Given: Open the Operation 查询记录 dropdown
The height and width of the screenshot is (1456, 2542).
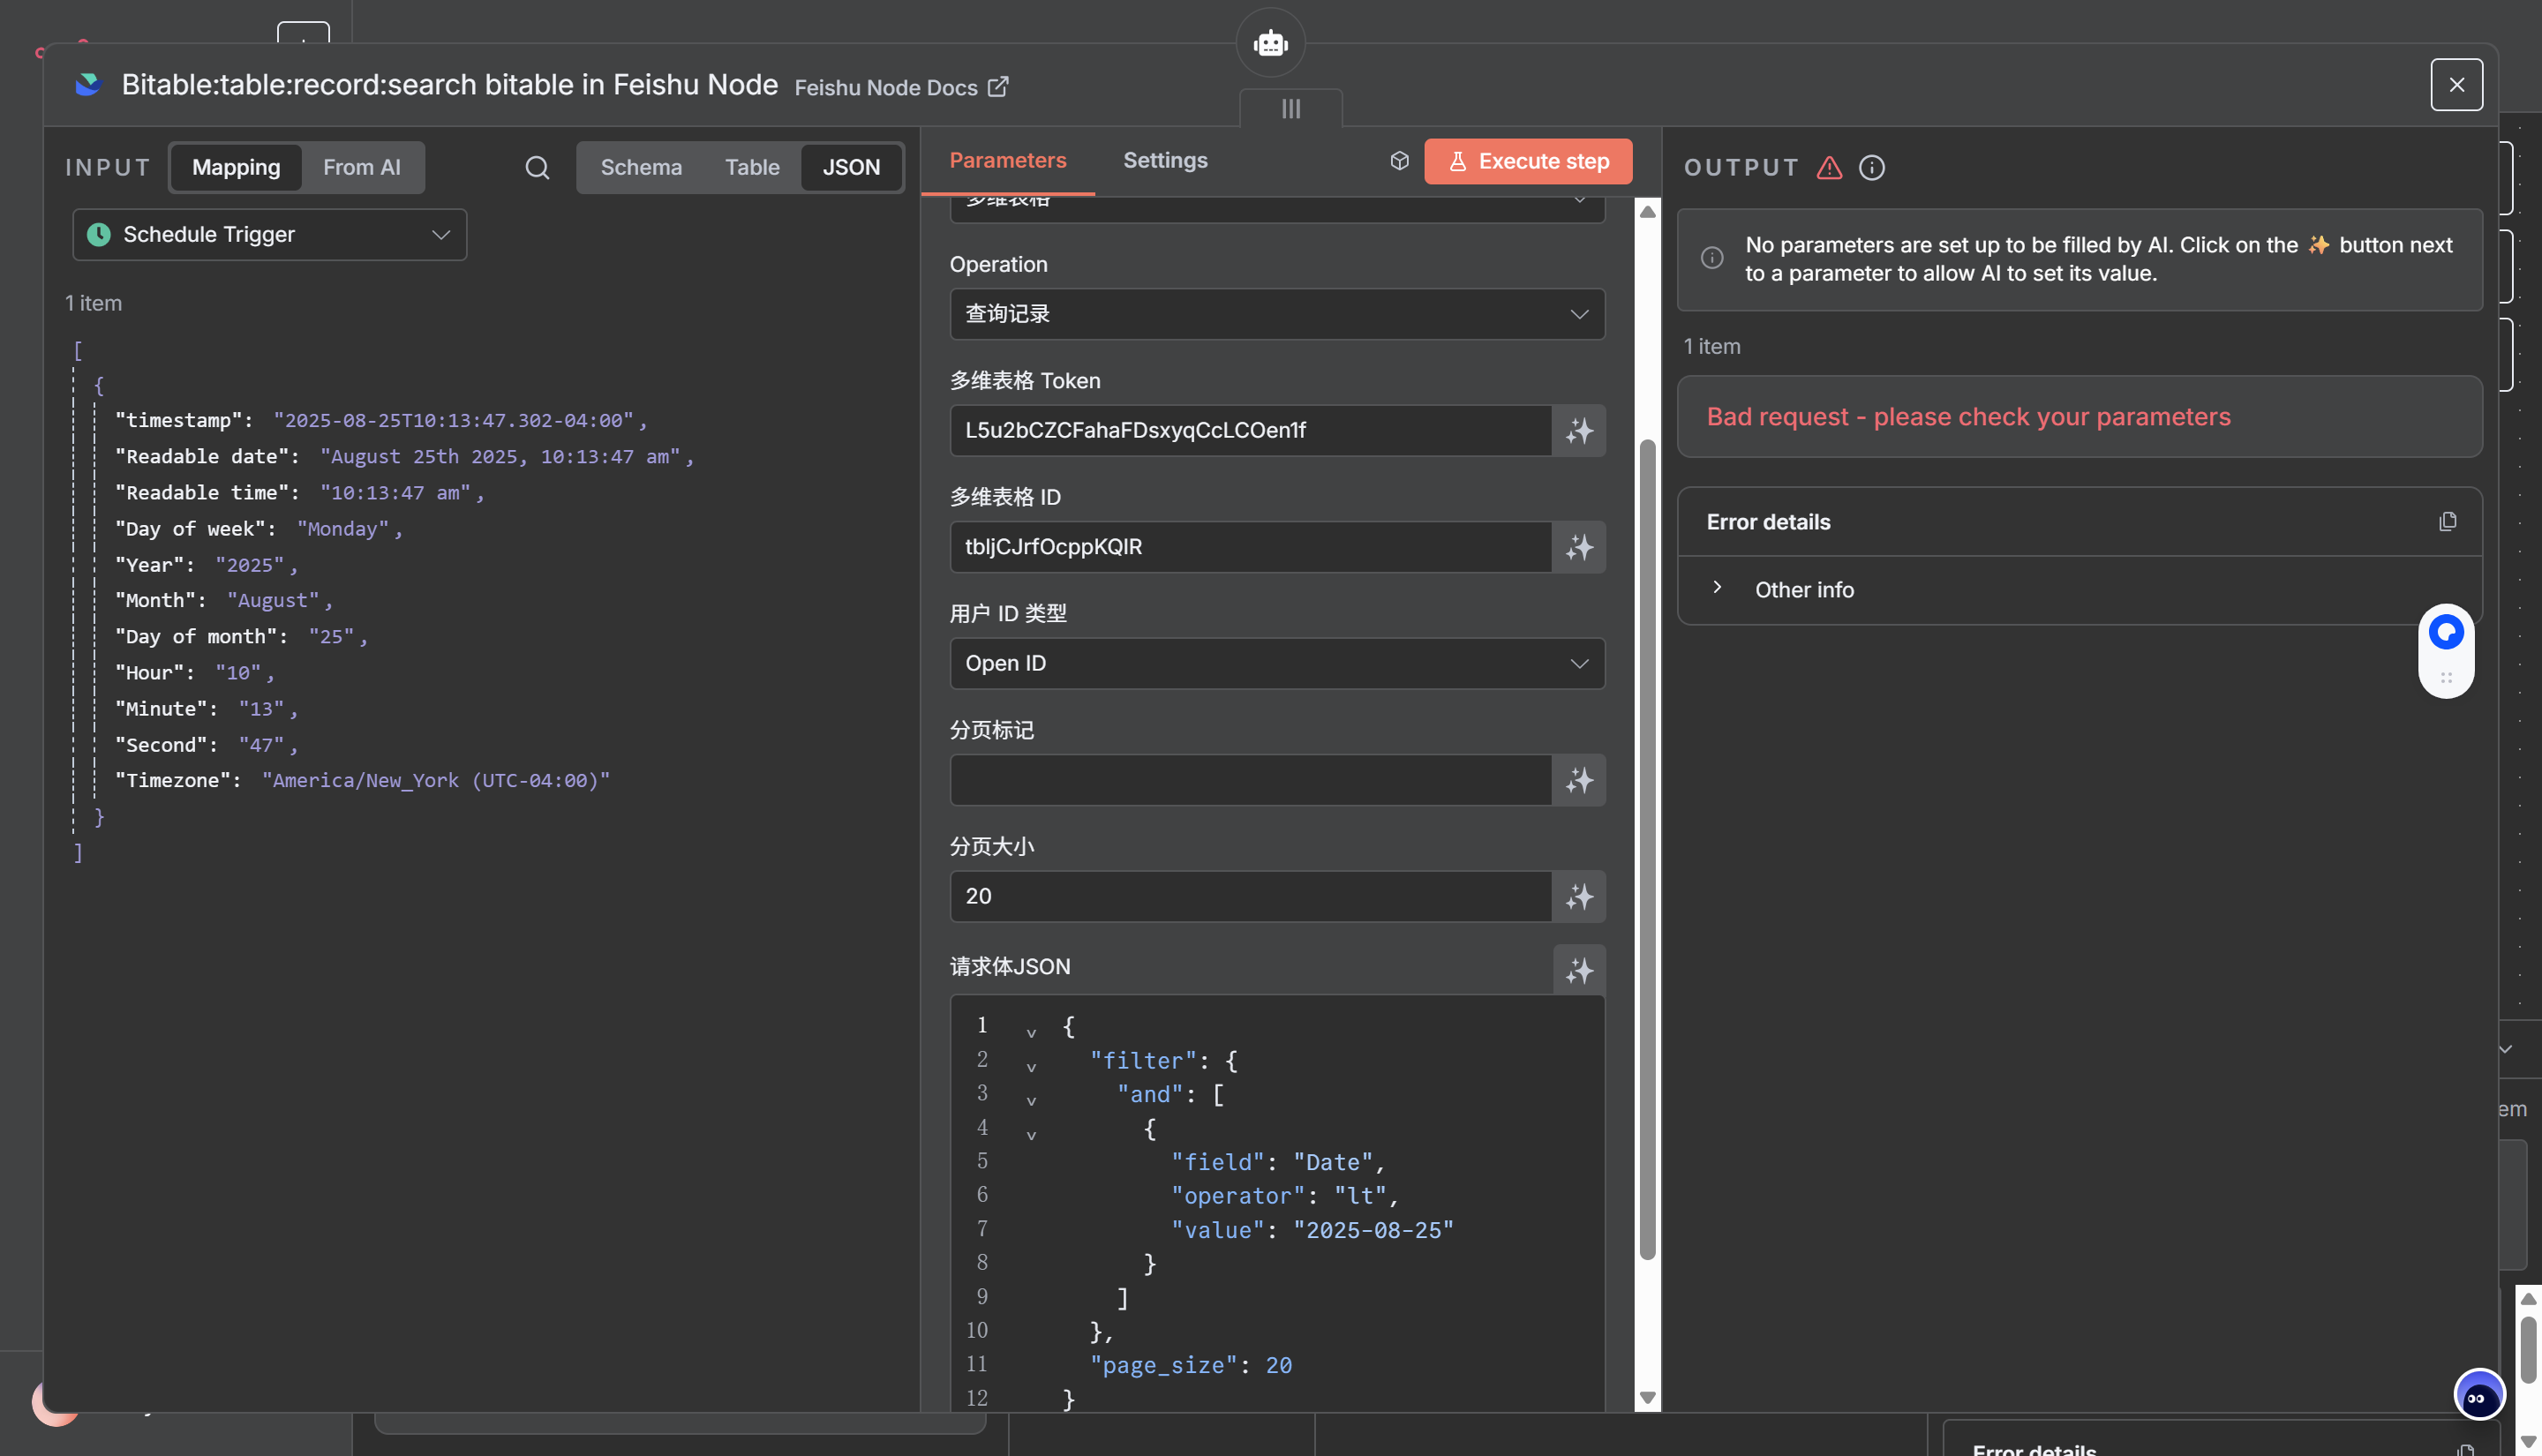Looking at the screenshot, I should [1276, 314].
